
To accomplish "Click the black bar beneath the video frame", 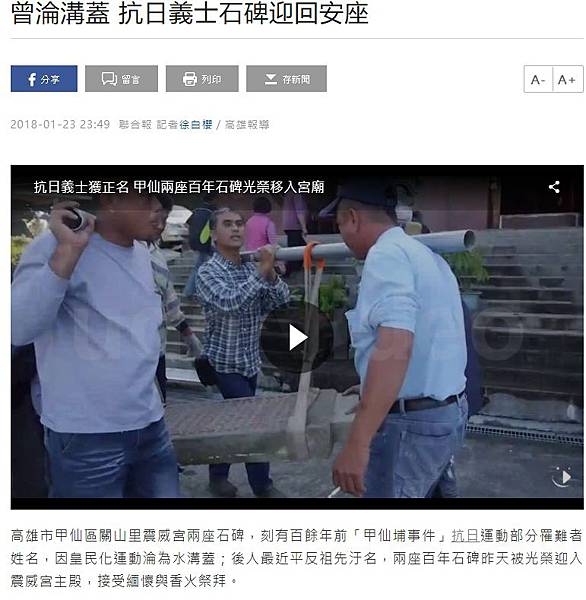I will (297, 504).
